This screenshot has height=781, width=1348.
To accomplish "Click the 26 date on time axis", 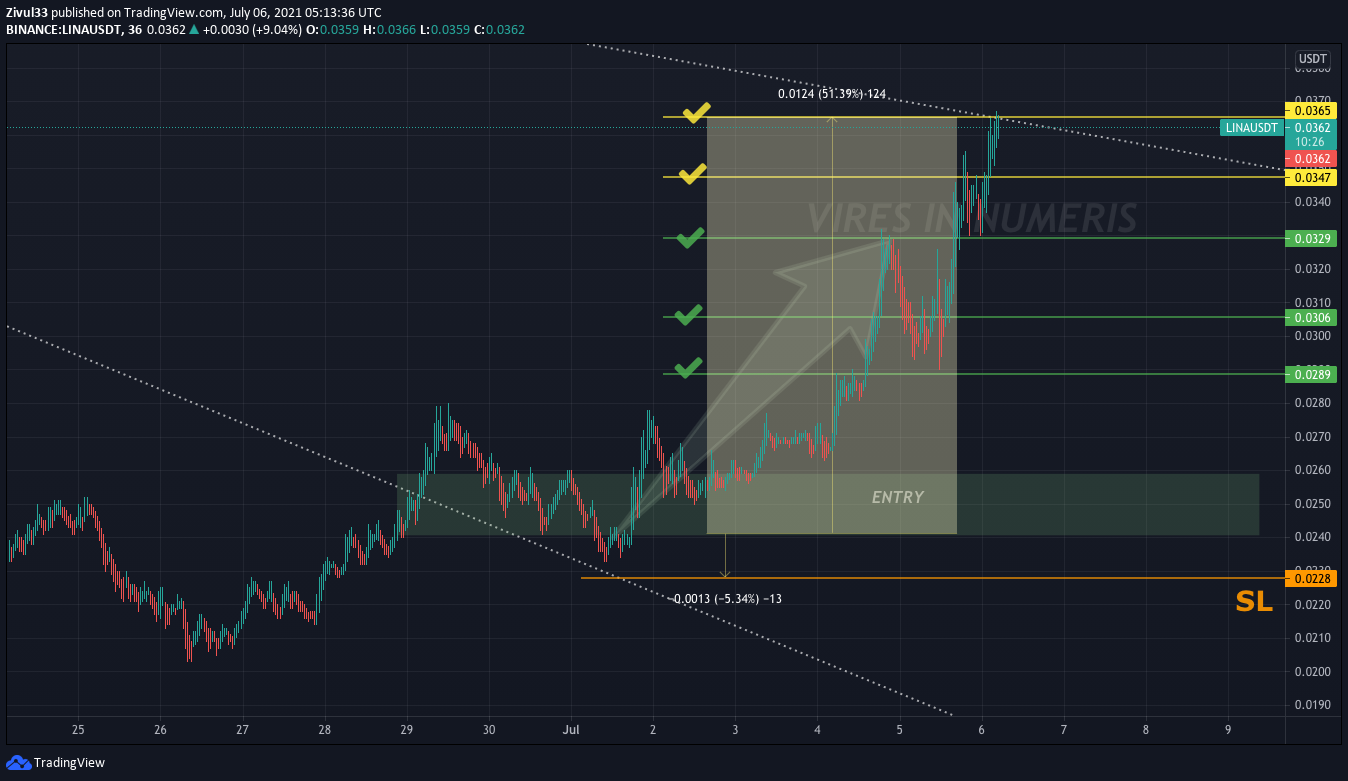I will coord(160,730).
